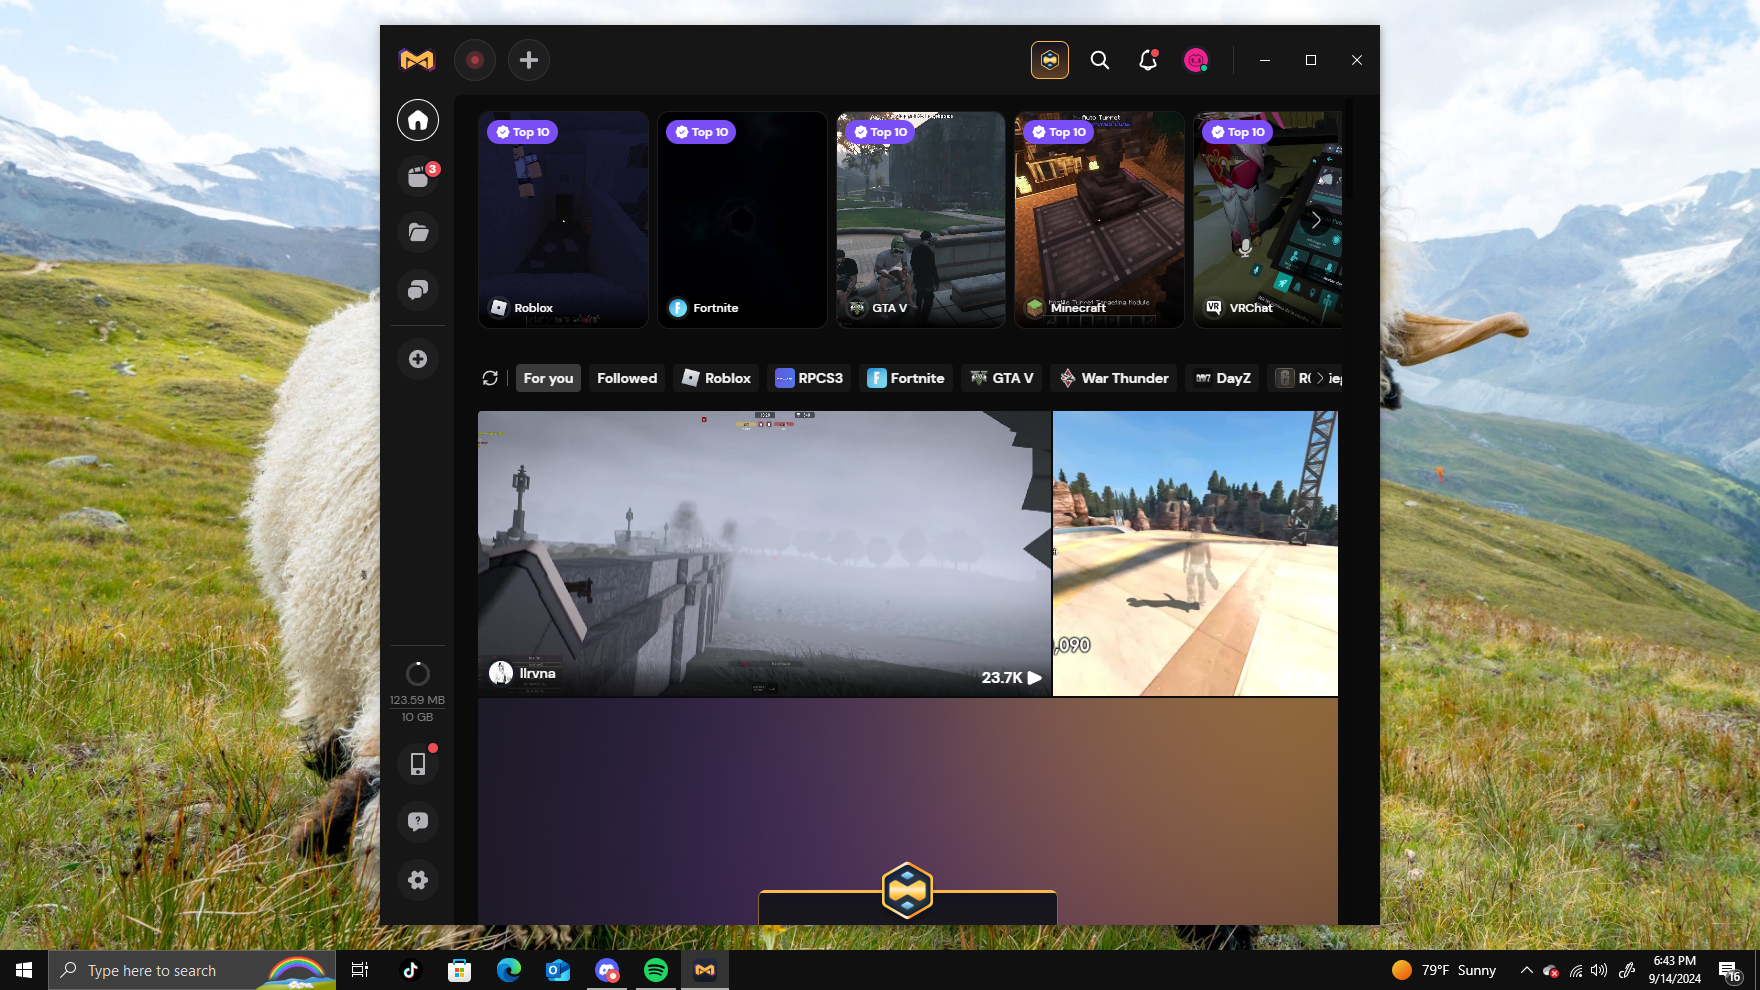Viewport: 1760px width, 990px height.
Task: Click the Windows Start button
Action: click(x=24, y=970)
